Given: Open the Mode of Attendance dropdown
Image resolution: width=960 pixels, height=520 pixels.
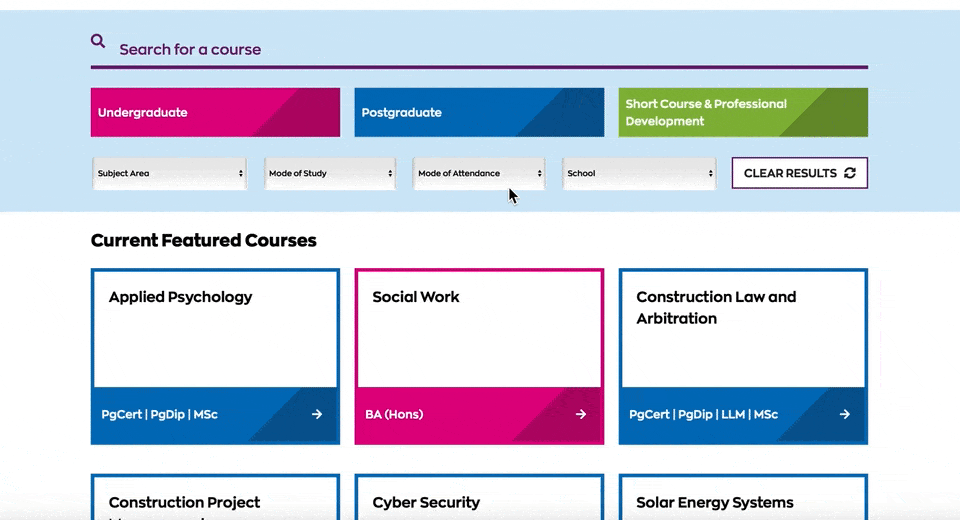Looking at the screenshot, I should click(x=479, y=173).
